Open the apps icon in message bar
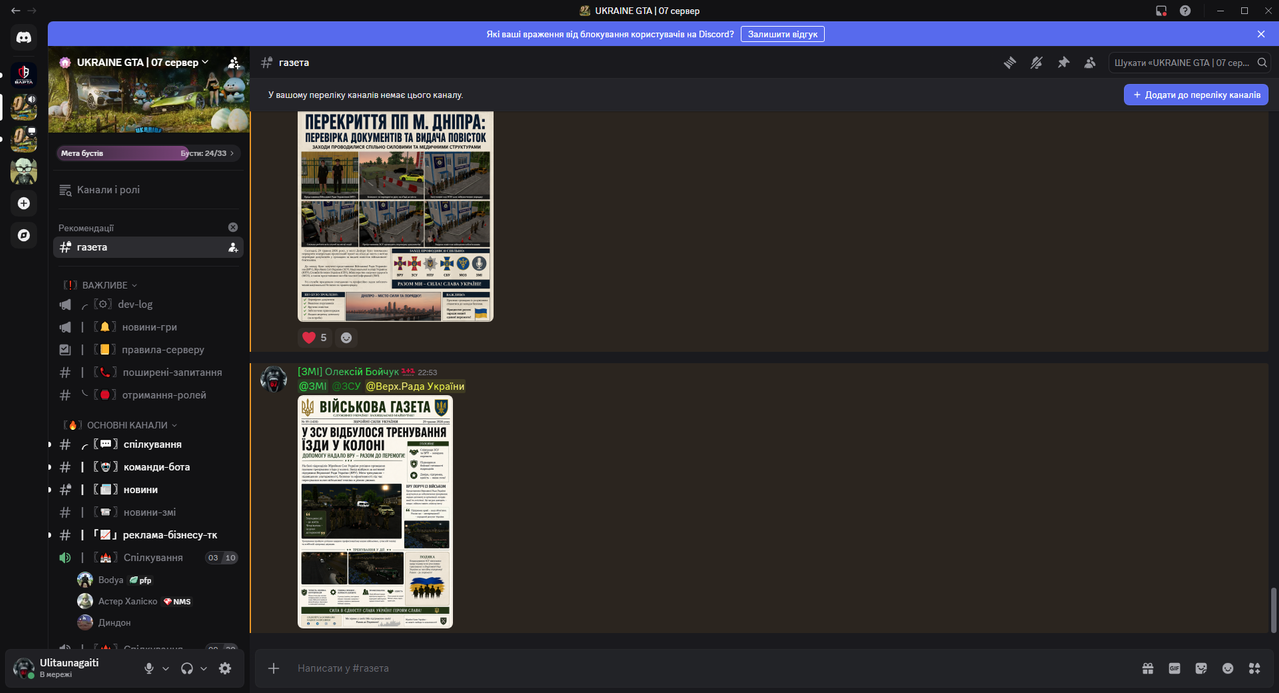This screenshot has width=1279, height=693. click(1254, 668)
